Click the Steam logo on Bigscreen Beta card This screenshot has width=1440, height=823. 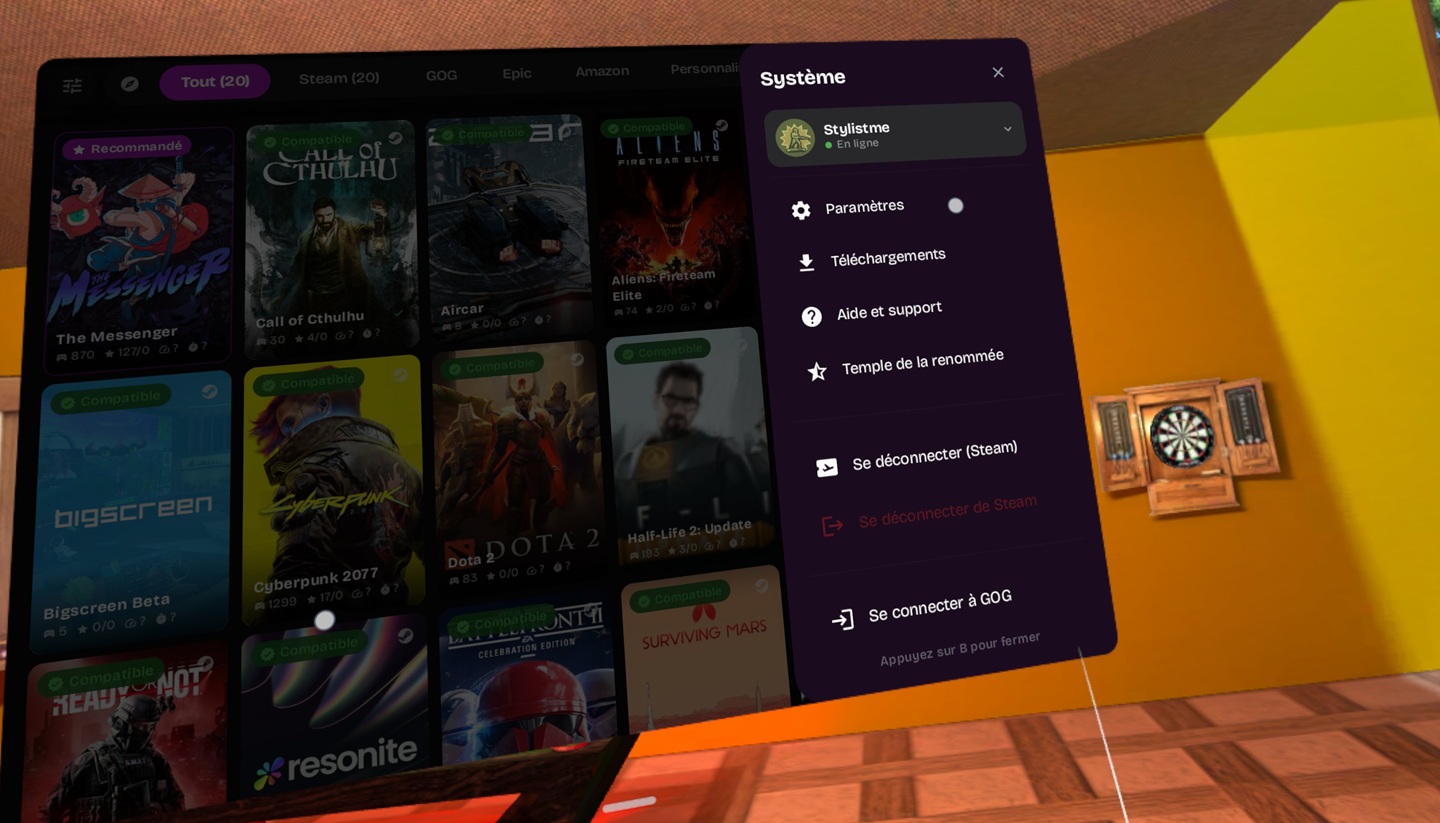coord(209,392)
